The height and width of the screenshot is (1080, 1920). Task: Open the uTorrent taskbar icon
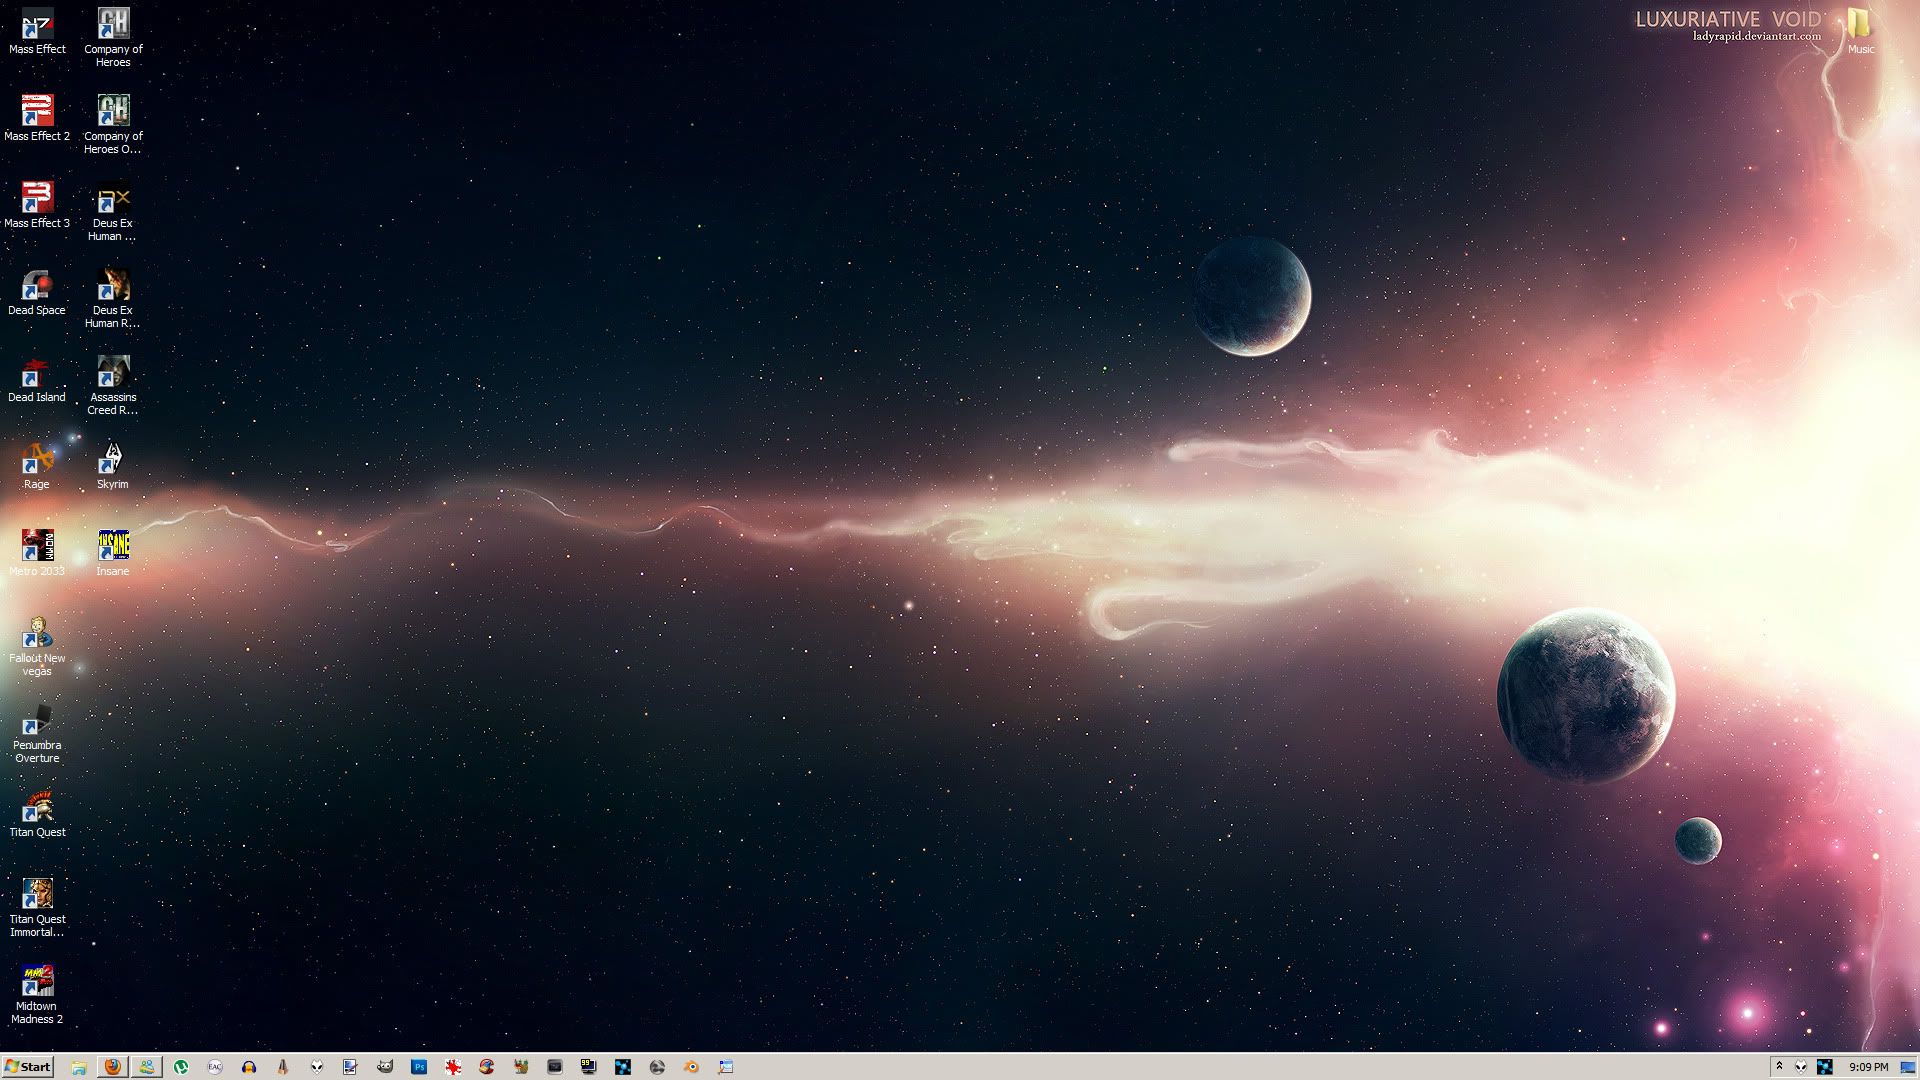(181, 1067)
